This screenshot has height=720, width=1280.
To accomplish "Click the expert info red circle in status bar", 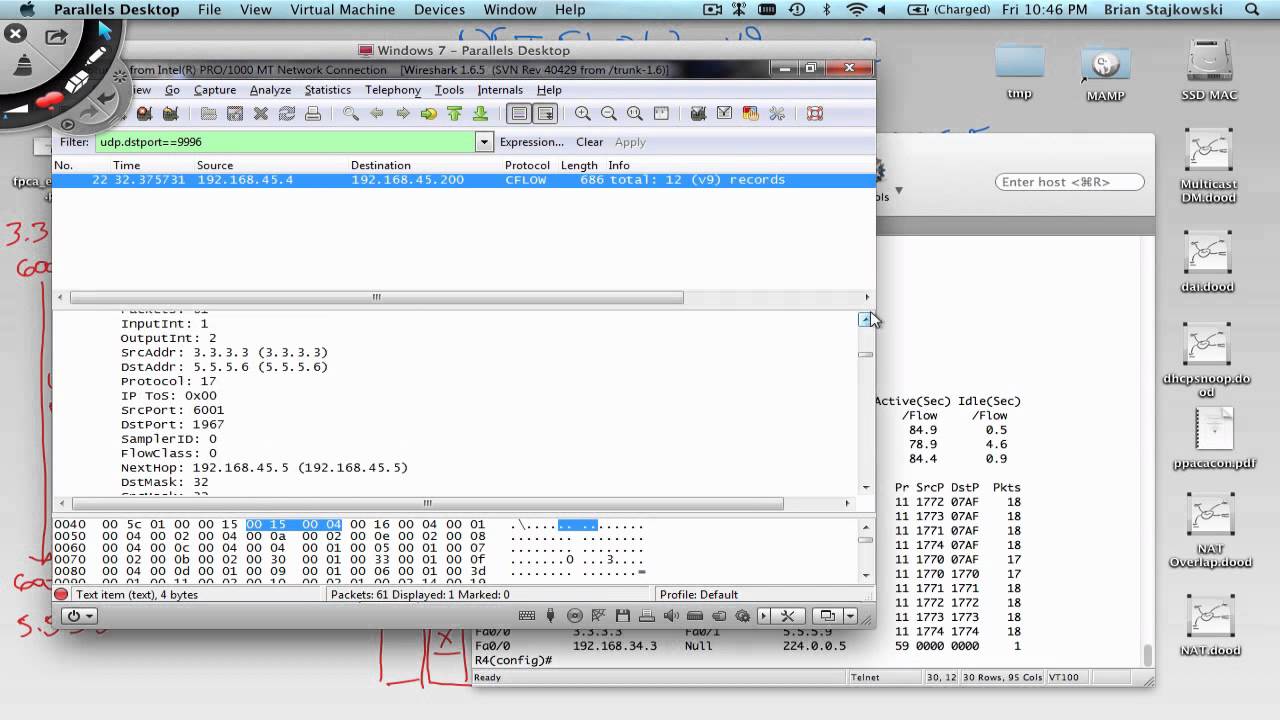I will coord(62,594).
